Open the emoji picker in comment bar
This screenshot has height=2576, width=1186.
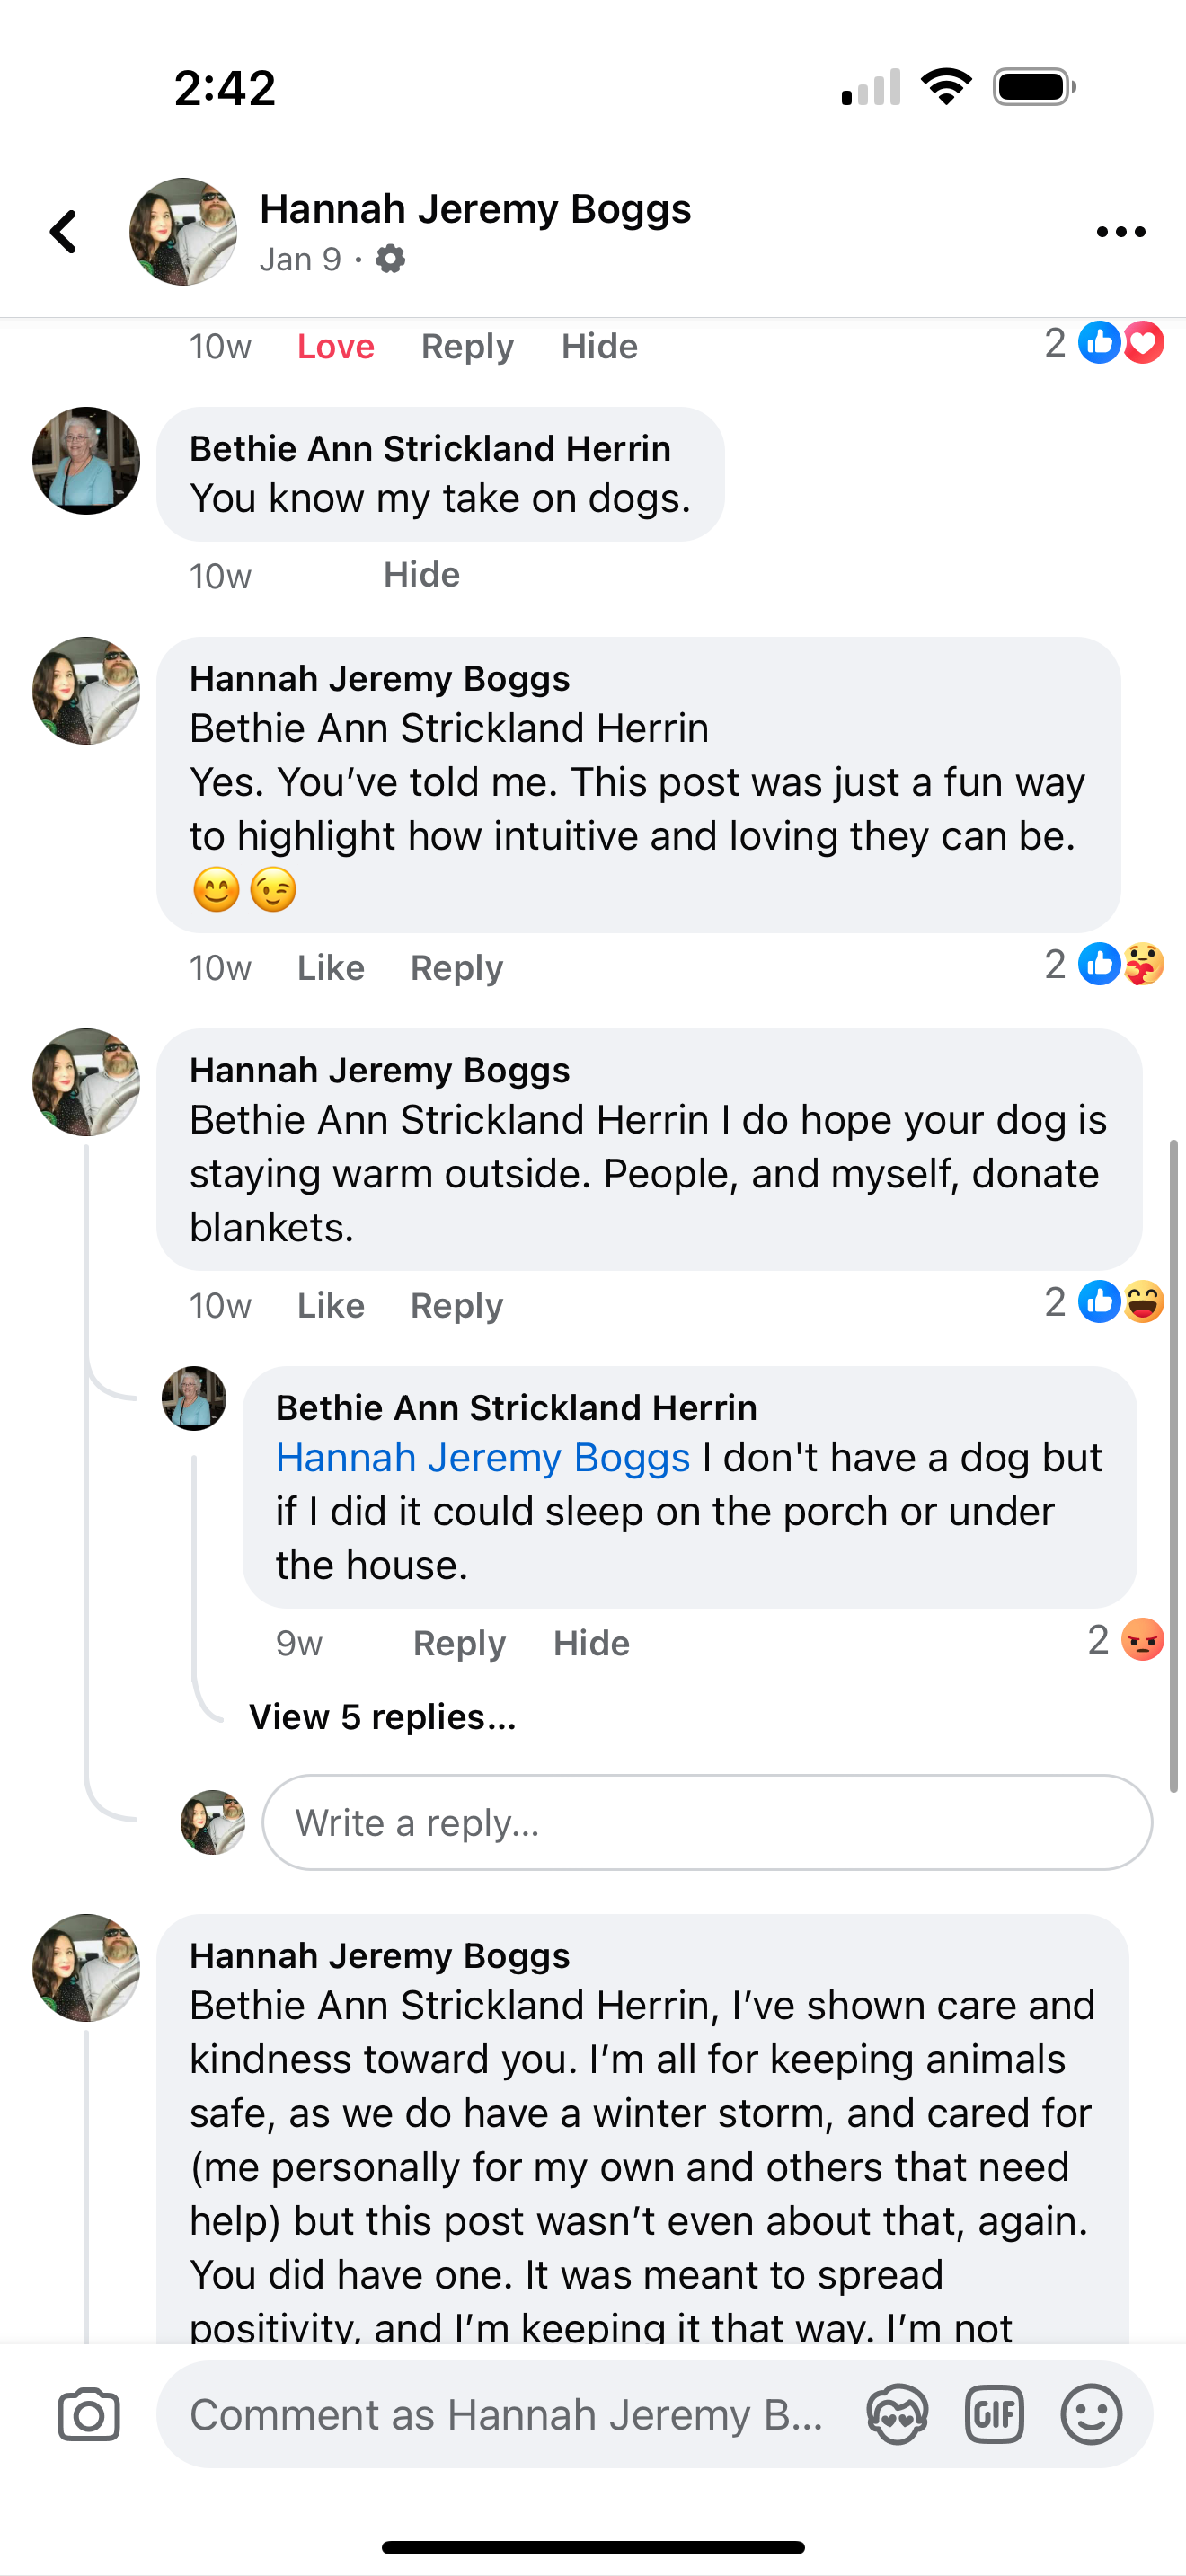[1090, 2415]
